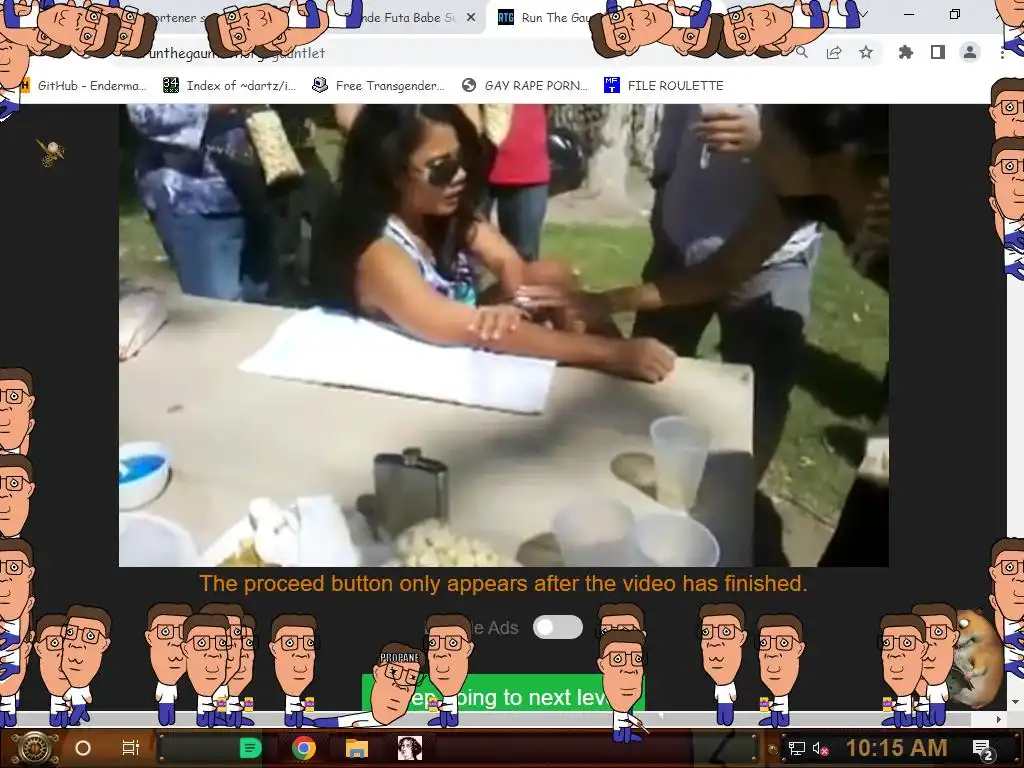Open the tab search chevron
This screenshot has height=768, width=1024.
pos(864,14)
